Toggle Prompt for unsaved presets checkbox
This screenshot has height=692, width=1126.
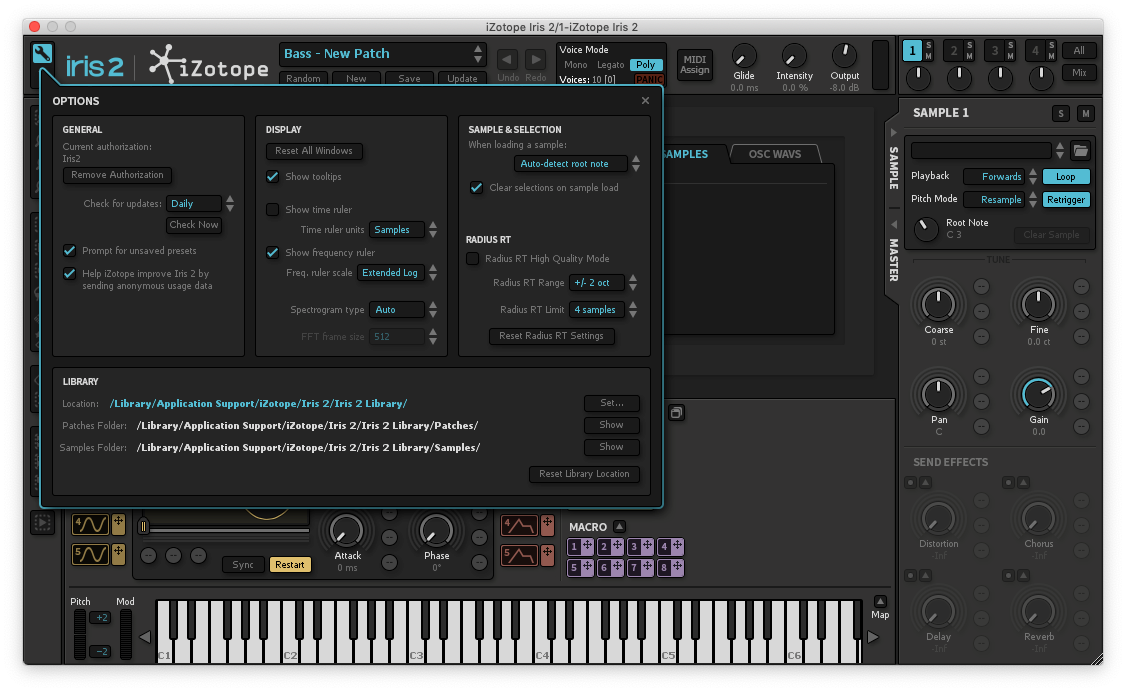click(x=70, y=251)
